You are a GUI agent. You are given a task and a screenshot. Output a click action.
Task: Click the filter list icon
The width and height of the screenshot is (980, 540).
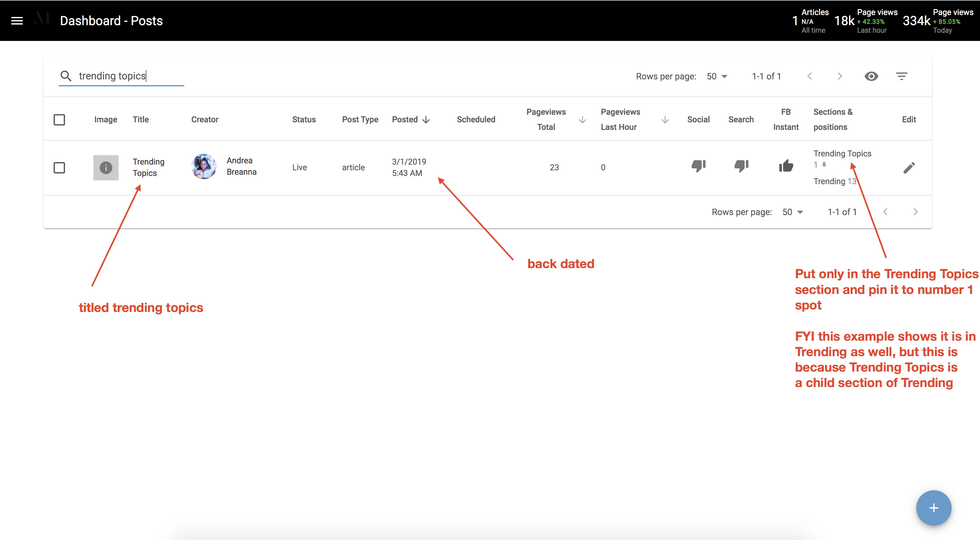[901, 76]
